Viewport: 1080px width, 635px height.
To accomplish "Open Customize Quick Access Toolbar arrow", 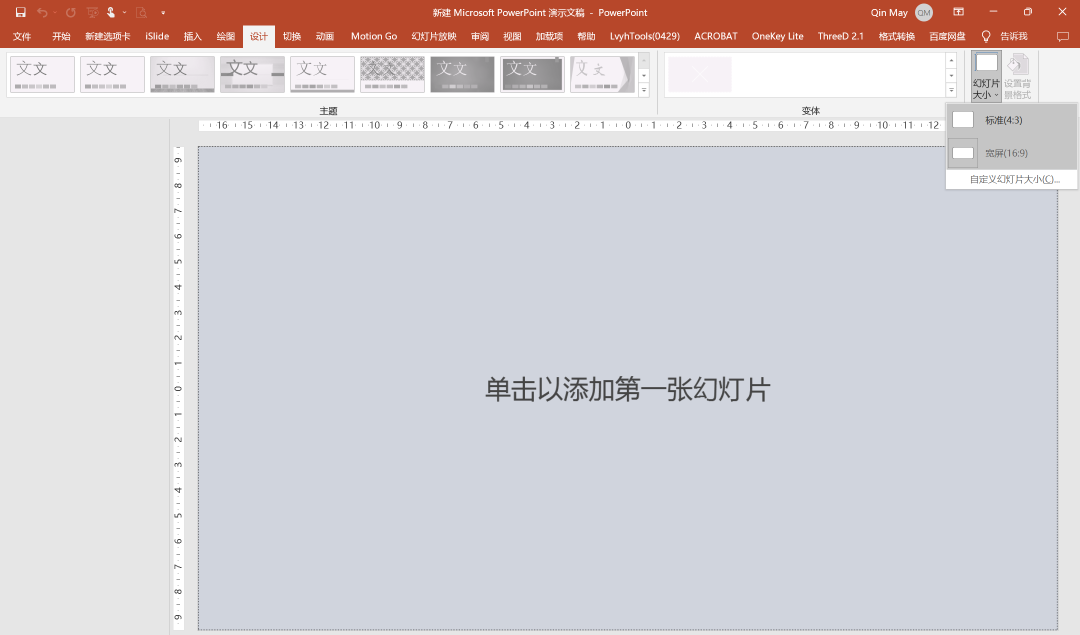I will (x=163, y=12).
